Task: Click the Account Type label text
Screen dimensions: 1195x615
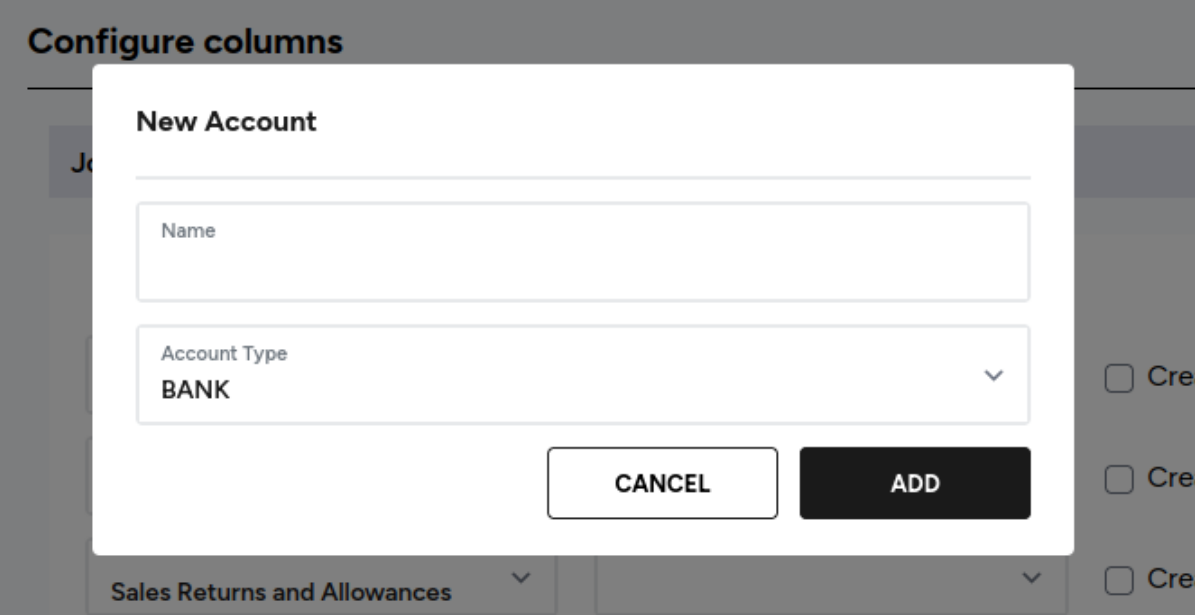Action: coord(224,354)
